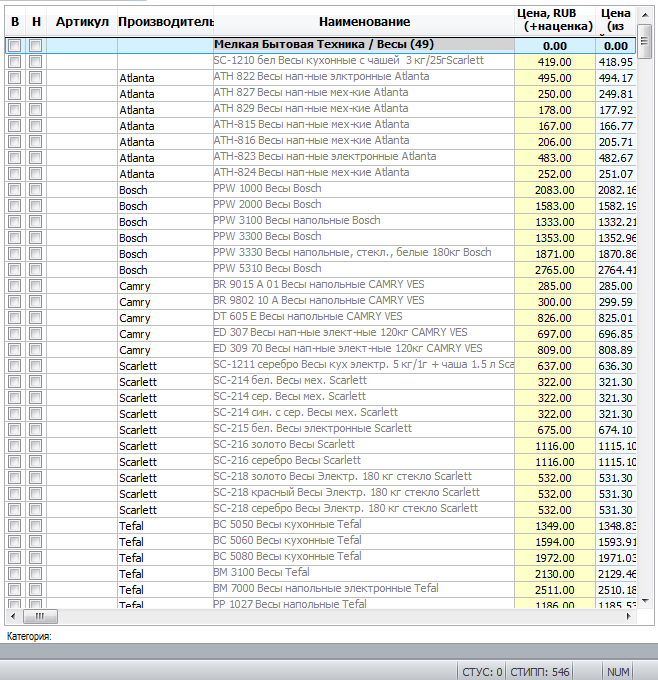Image resolution: width=658 pixels, height=680 pixels.
Task: Tick the Н checkbox for ATH 827 row
Action: pyautogui.click(x=36, y=94)
